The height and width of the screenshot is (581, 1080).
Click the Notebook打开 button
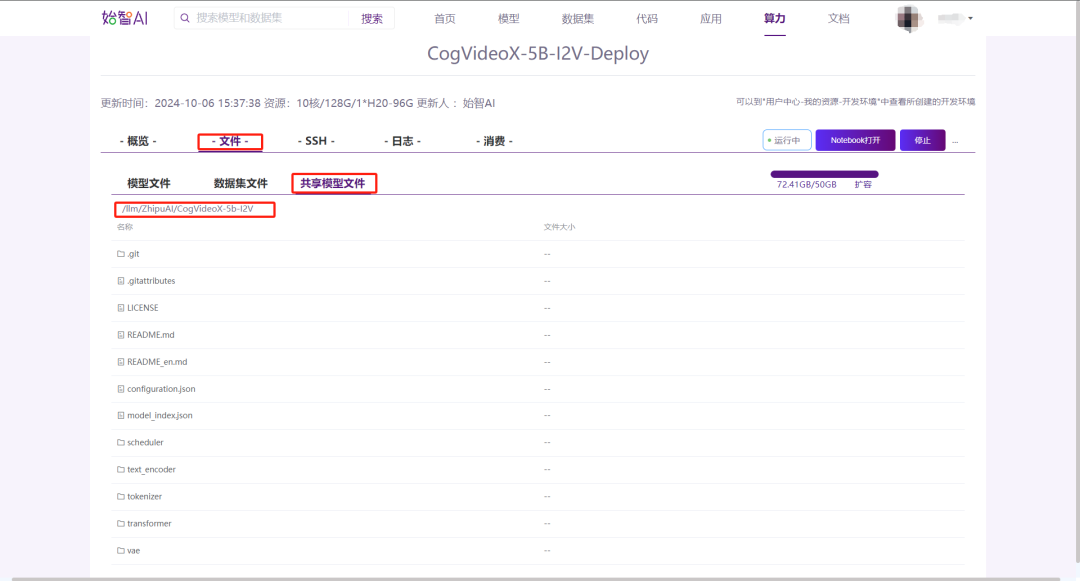pos(855,140)
